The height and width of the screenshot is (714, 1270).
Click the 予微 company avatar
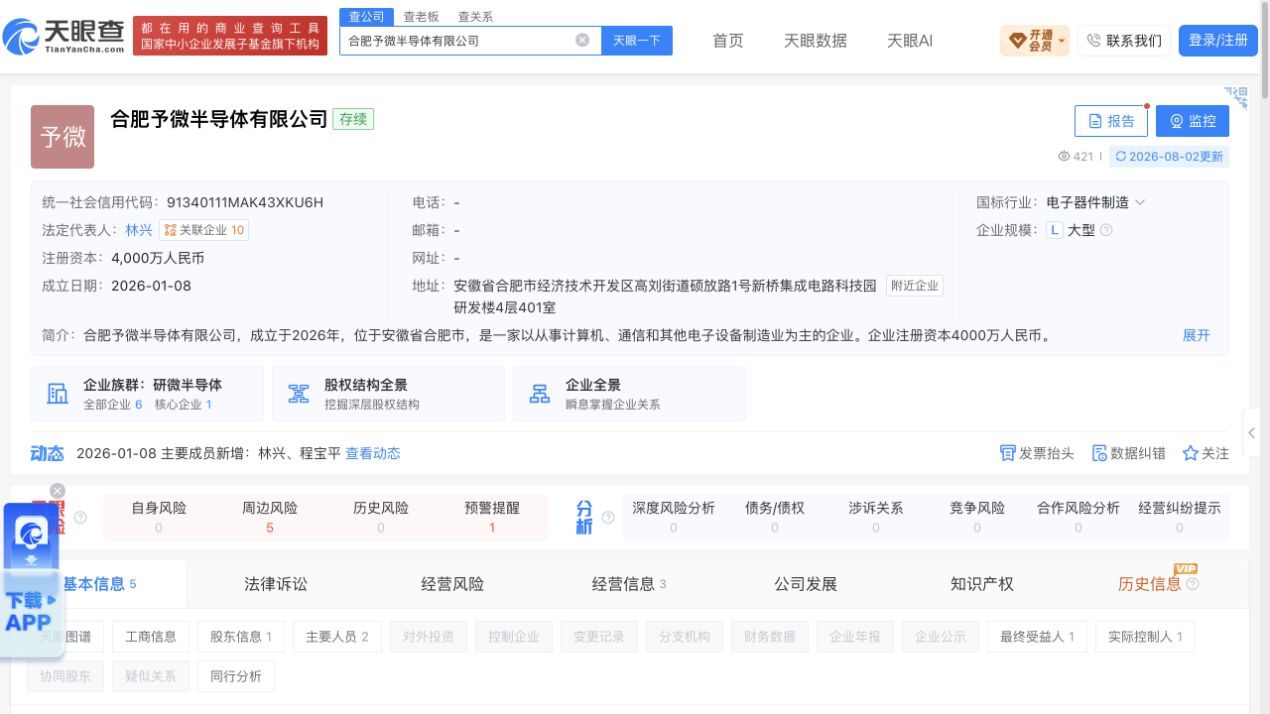[x=62, y=136]
